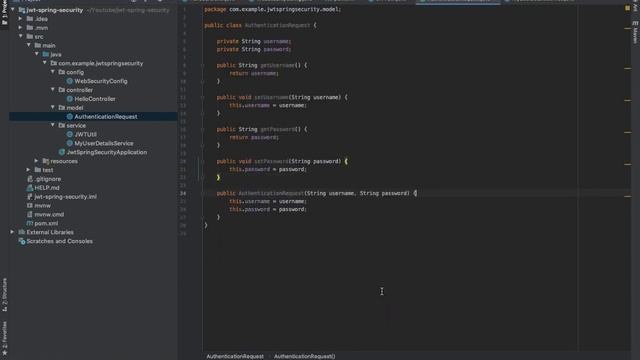Select the AuthenticationRequest() constructor breadcrumb

tap(304, 356)
